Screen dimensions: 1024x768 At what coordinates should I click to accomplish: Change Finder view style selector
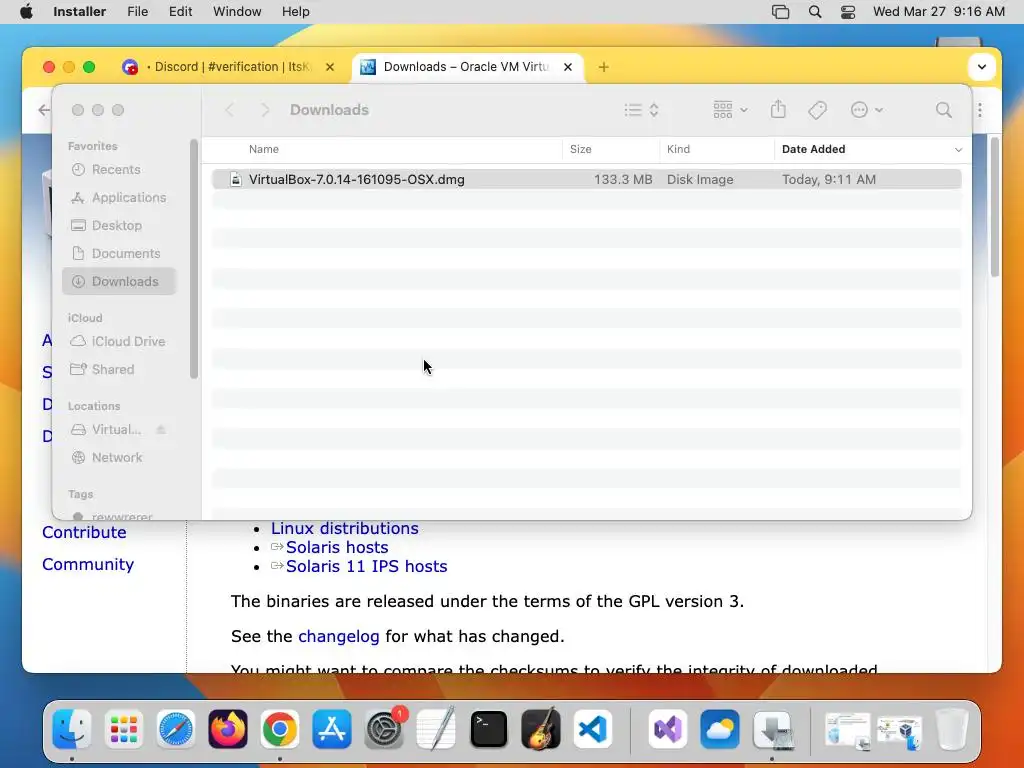tap(641, 110)
